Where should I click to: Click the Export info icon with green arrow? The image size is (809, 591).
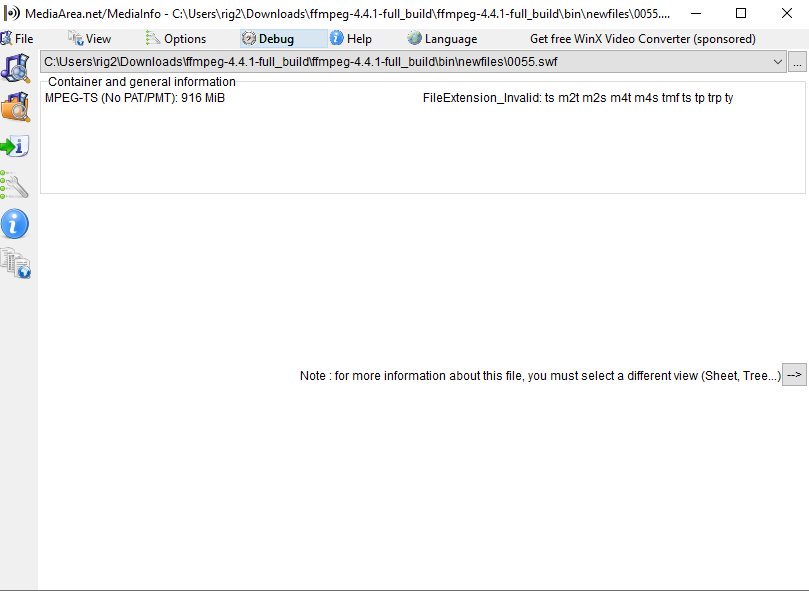point(15,147)
